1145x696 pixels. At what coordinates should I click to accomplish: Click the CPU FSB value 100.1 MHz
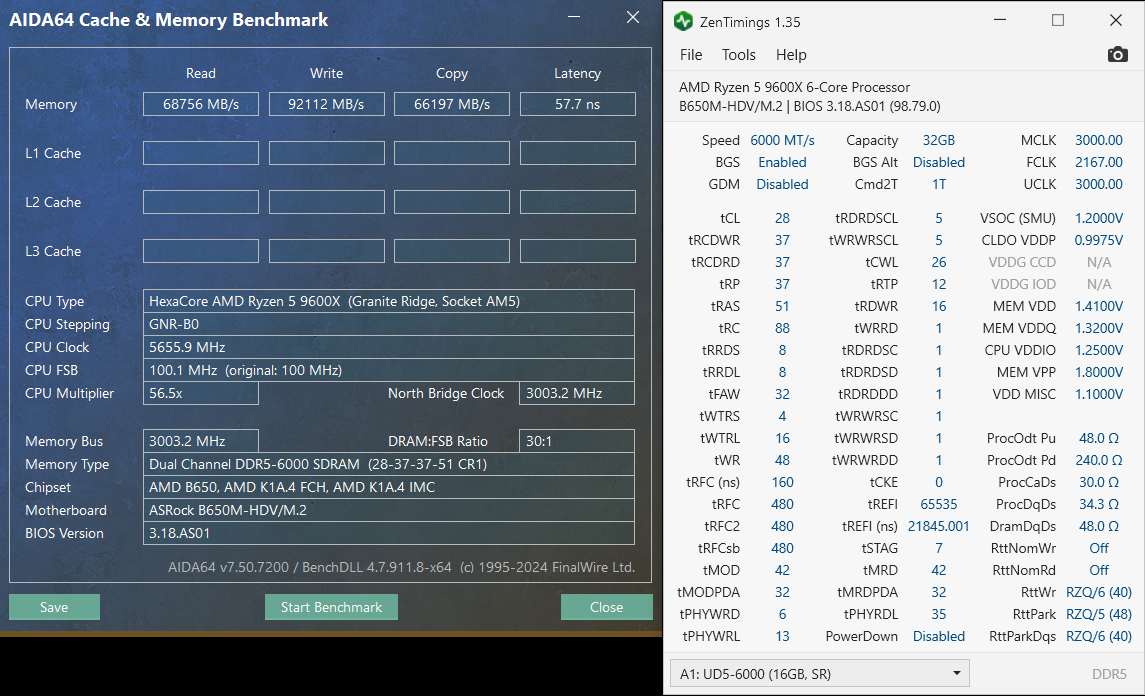tap(388, 370)
